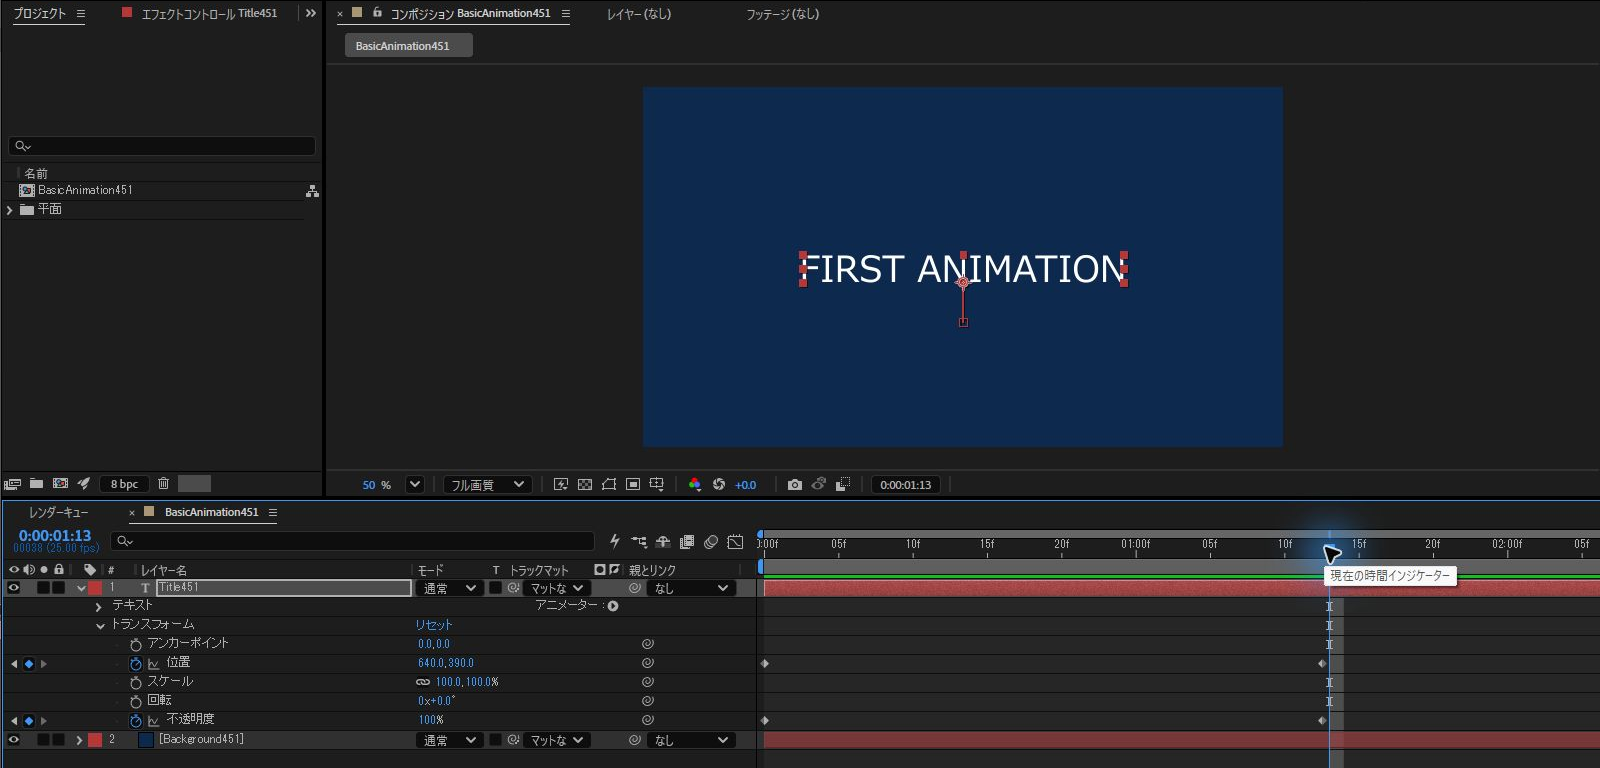Hide the Title451 layer
This screenshot has height=768, width=1600.
pos(14,588)
